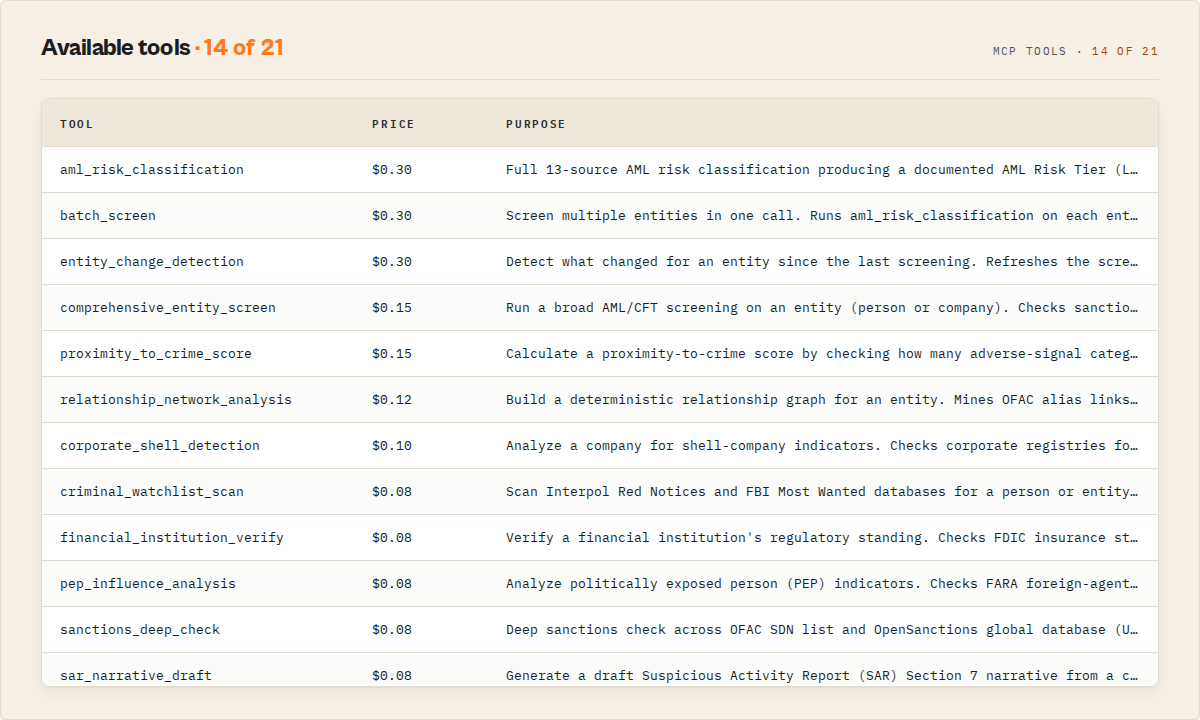1200x720 pixels.
Task: Click the $0.15 price for proximity_to_crime_score
Action: click(392, 353)
